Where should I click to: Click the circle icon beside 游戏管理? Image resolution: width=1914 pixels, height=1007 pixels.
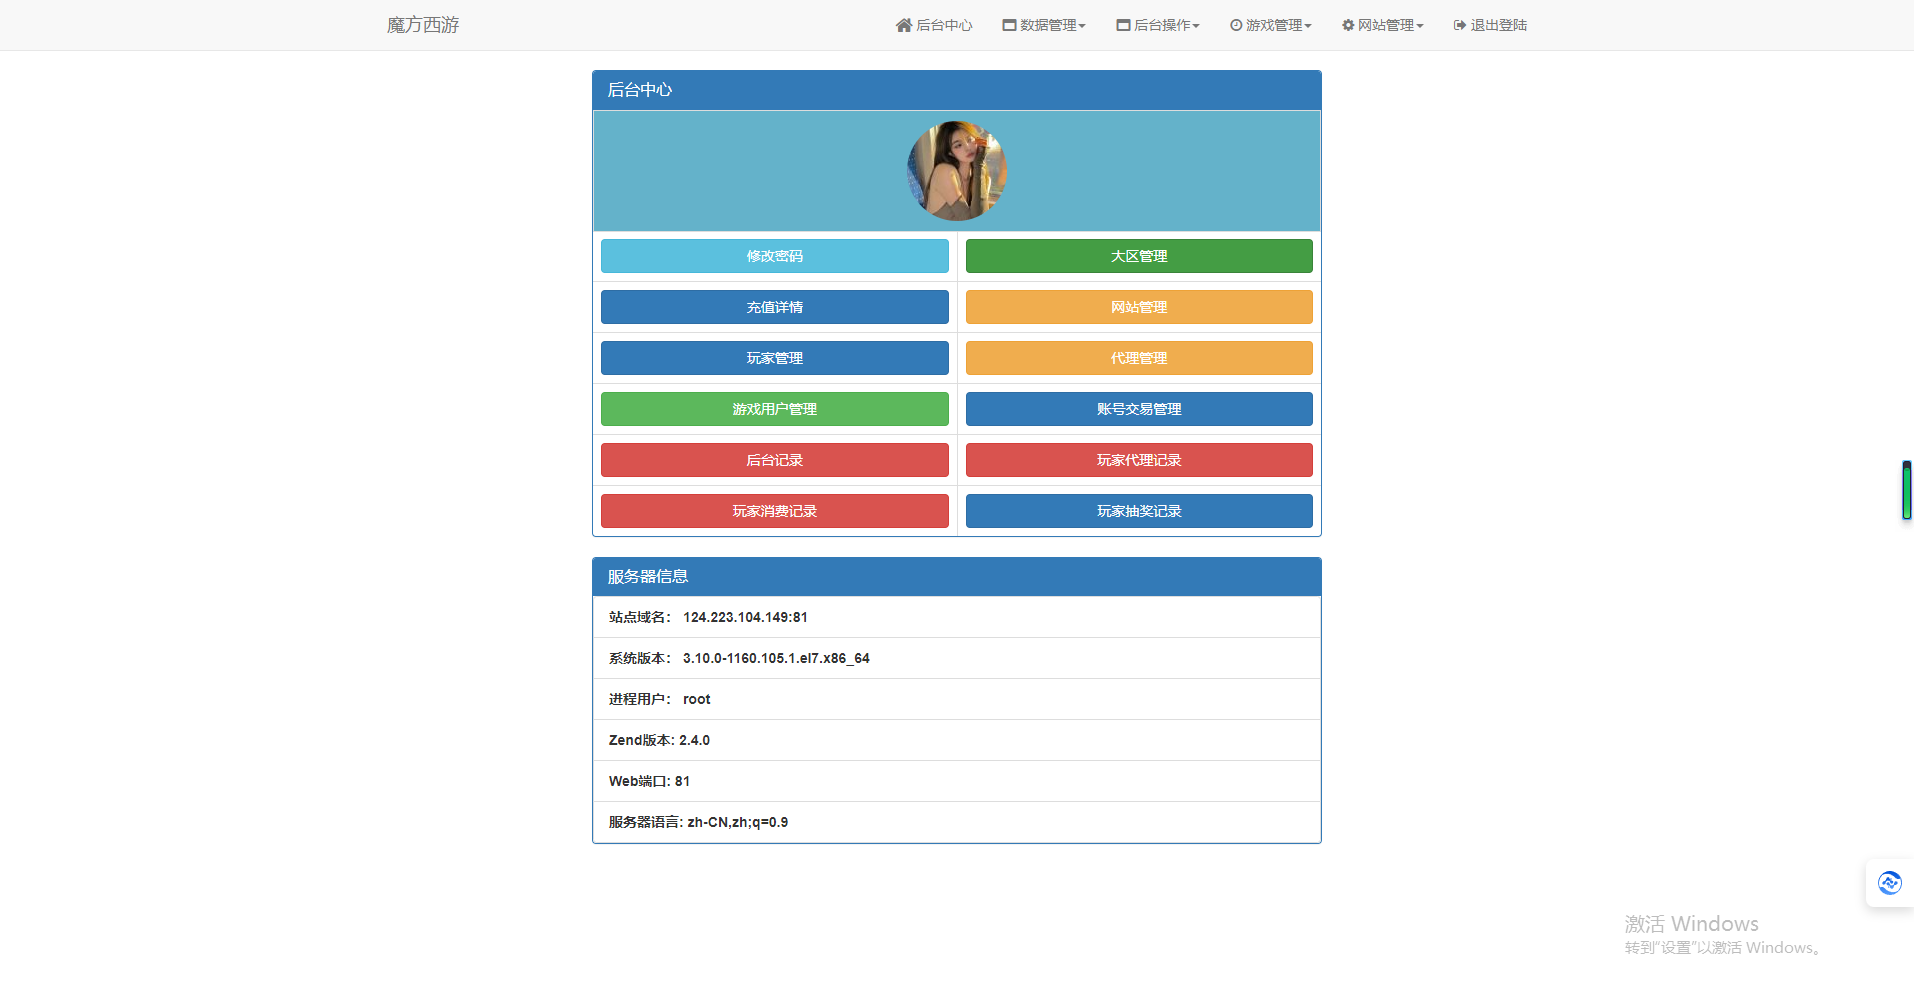[1236, 25]
